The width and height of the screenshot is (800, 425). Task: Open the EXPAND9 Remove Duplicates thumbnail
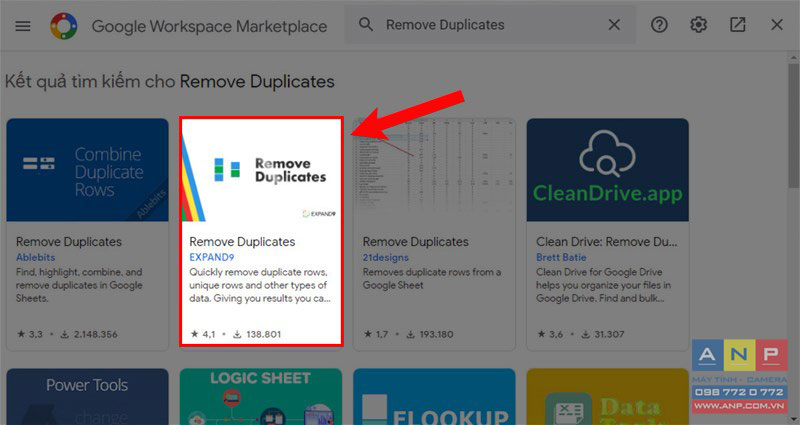click(261, 170)
